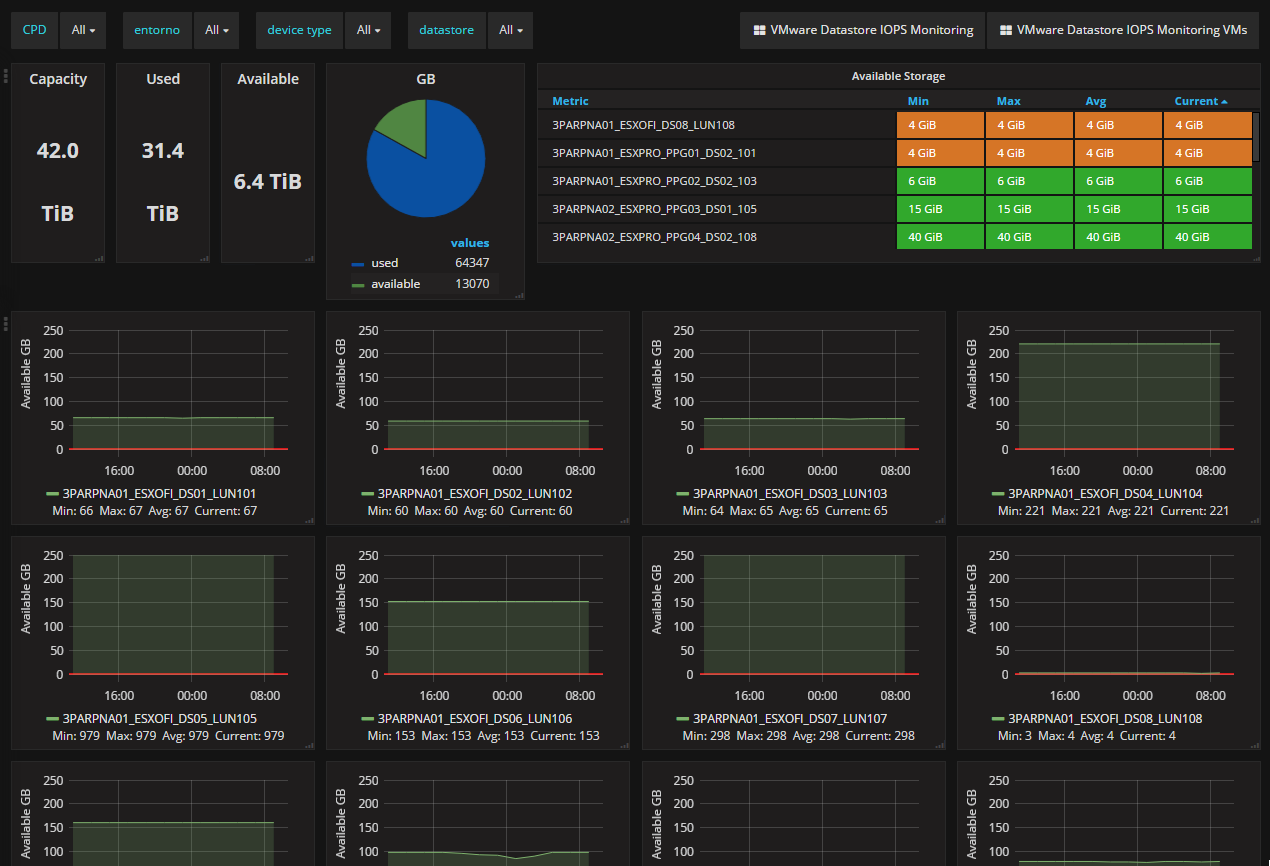The image size is (1270, 866).
Task: Click the pie chart green available slice
Action: (404, 124)
